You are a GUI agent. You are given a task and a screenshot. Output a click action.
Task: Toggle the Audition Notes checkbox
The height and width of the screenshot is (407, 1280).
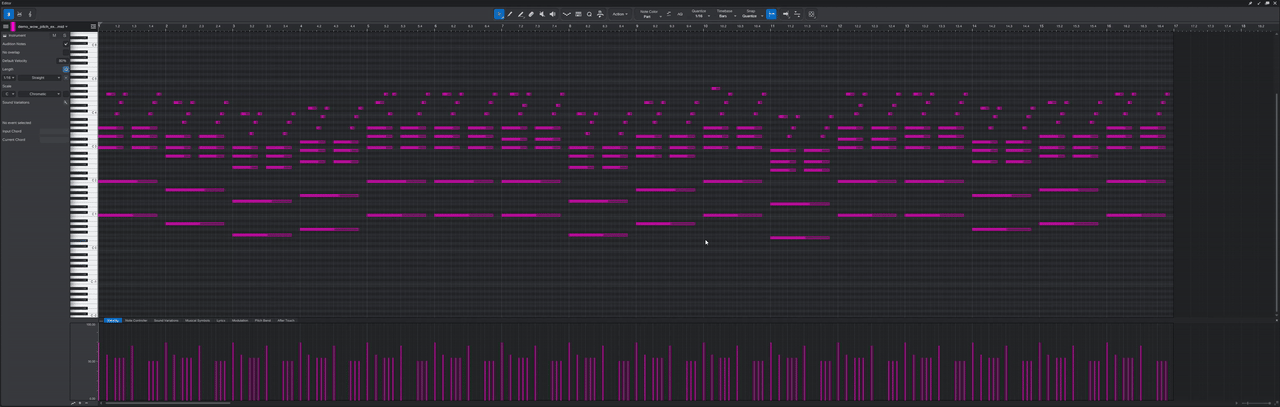[x=66, y=44]
